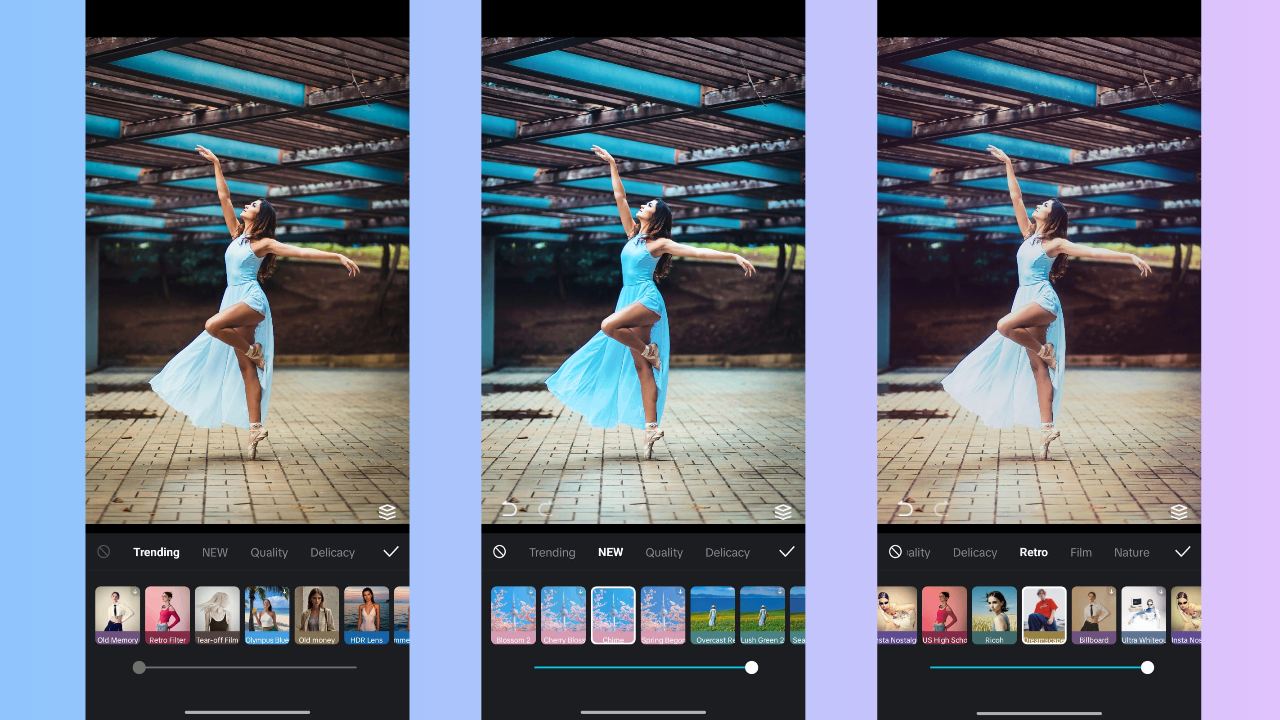Switch to the NEW filter category
Screen dimensions: 1280x720
[x=610, y=551]
